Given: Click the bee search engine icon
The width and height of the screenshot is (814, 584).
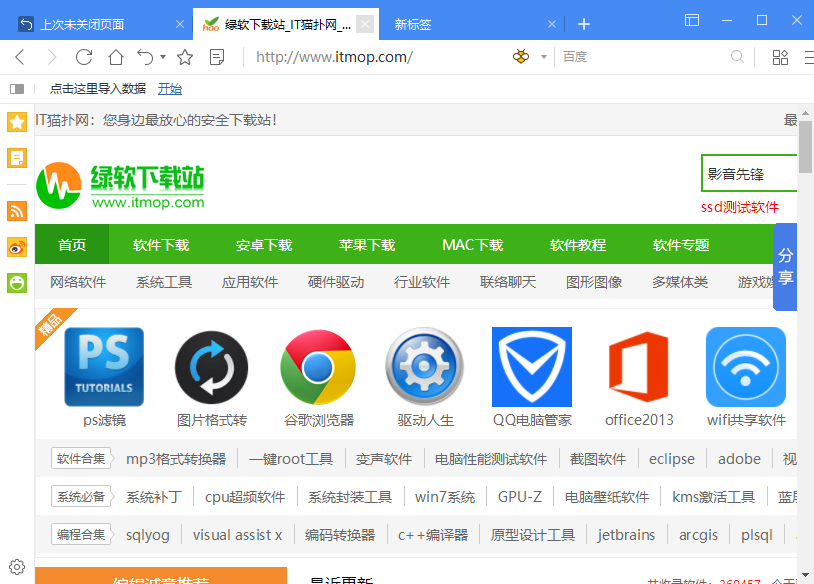Looking at the screenshot, I should [521, 56].
